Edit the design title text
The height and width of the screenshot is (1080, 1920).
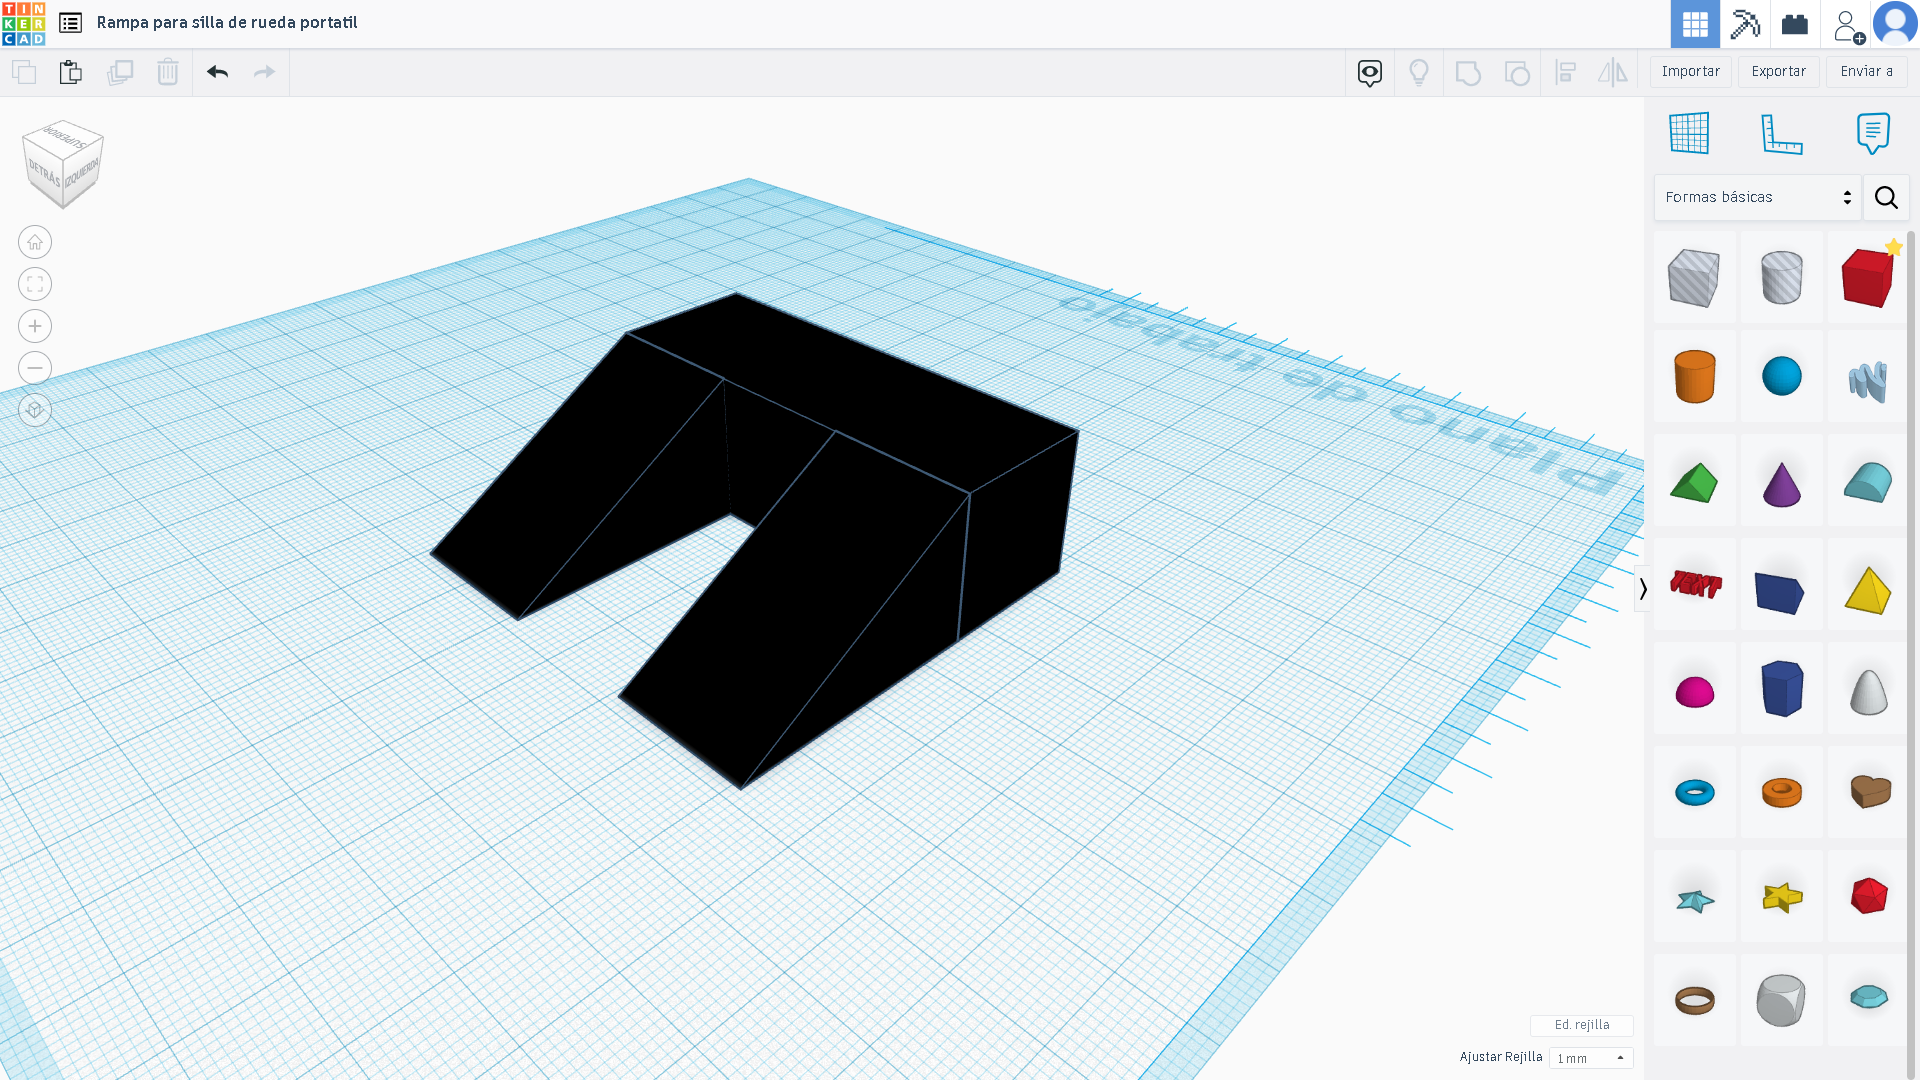tap(227, 22)
